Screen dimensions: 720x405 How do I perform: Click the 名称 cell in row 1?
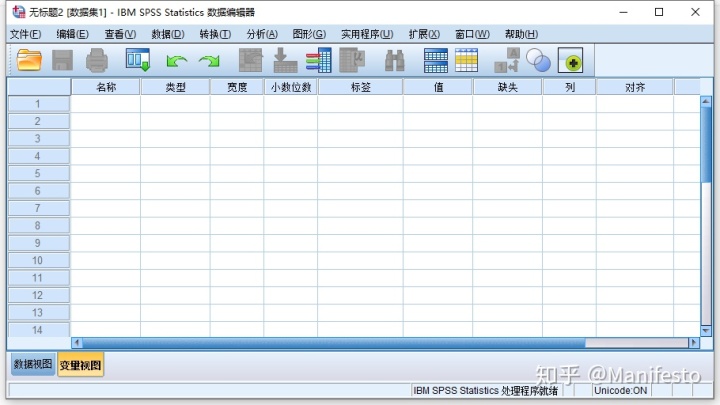pos(106,104)
